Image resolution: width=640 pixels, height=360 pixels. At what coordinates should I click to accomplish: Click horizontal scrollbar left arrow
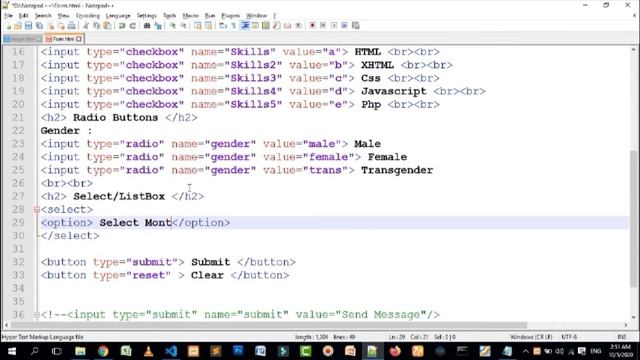click(6, 325)
